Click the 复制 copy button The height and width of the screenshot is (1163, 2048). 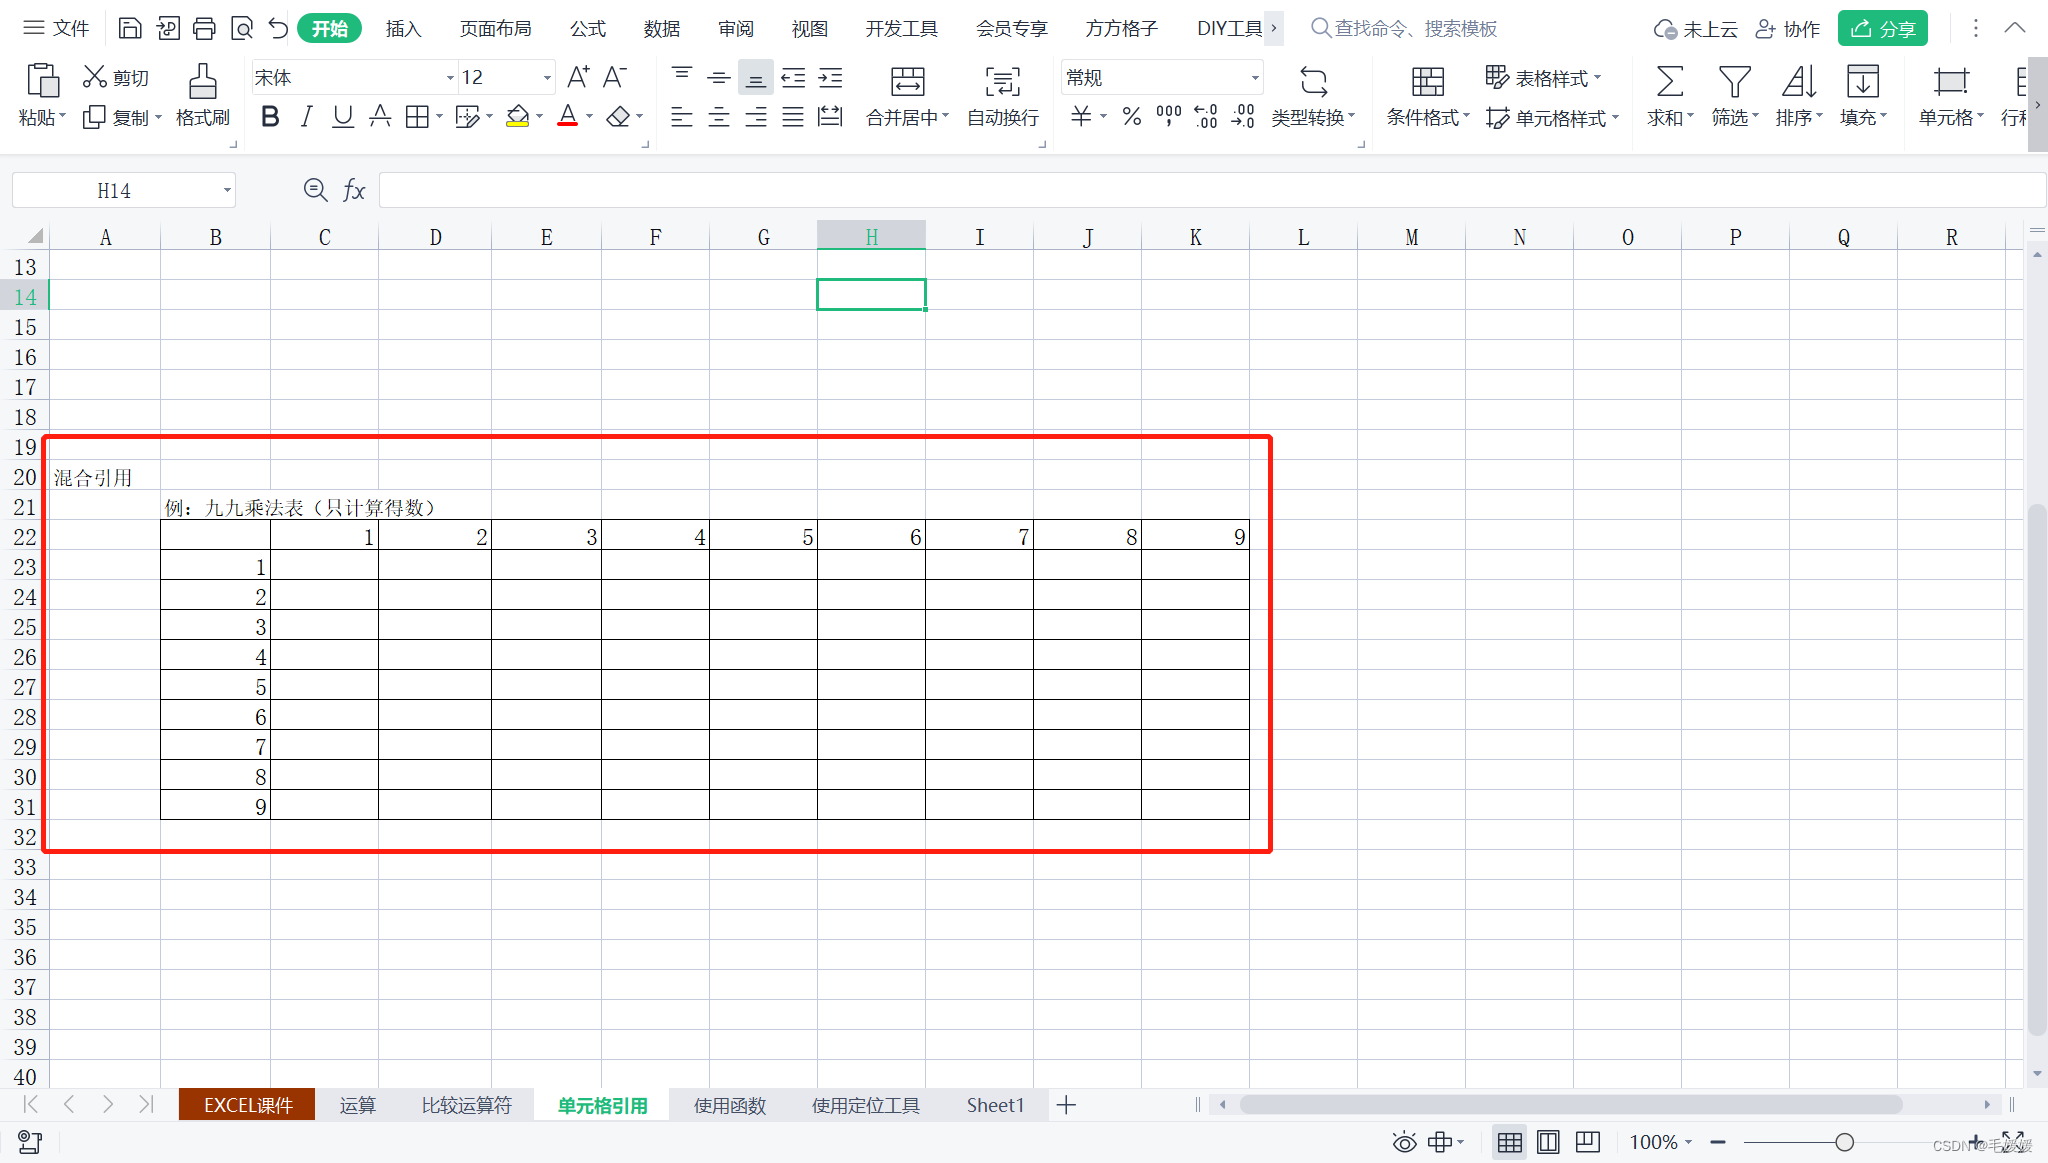pyautogui.click(x=121, y=117)
